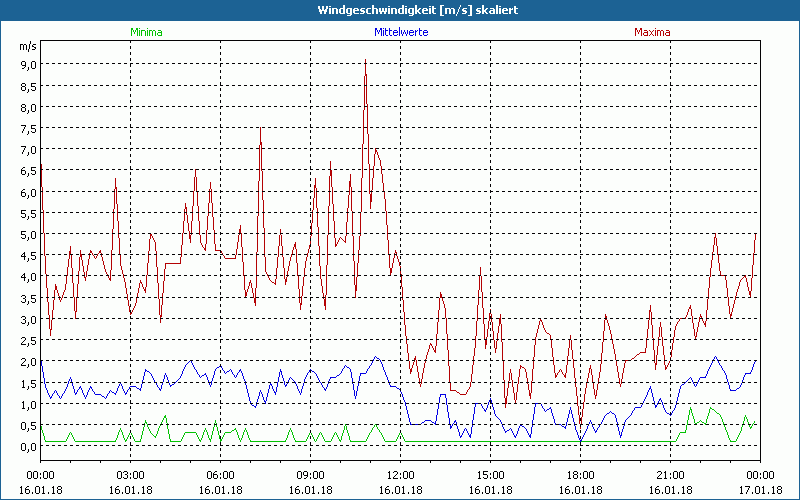Viewport: 800px width, 500px height.
Task: Click the 12:00 time axis label
Action: (401, 475)
